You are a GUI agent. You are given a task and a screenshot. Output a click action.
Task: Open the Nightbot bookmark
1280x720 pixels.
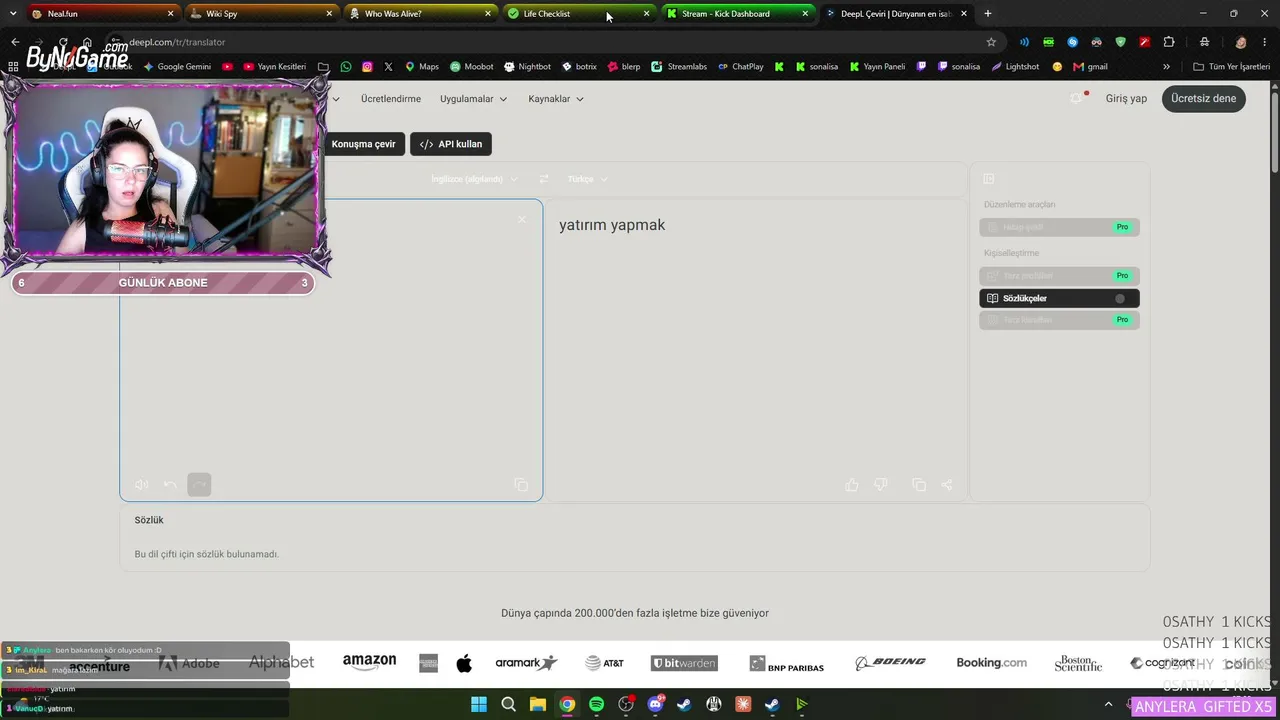coord(527,67)
